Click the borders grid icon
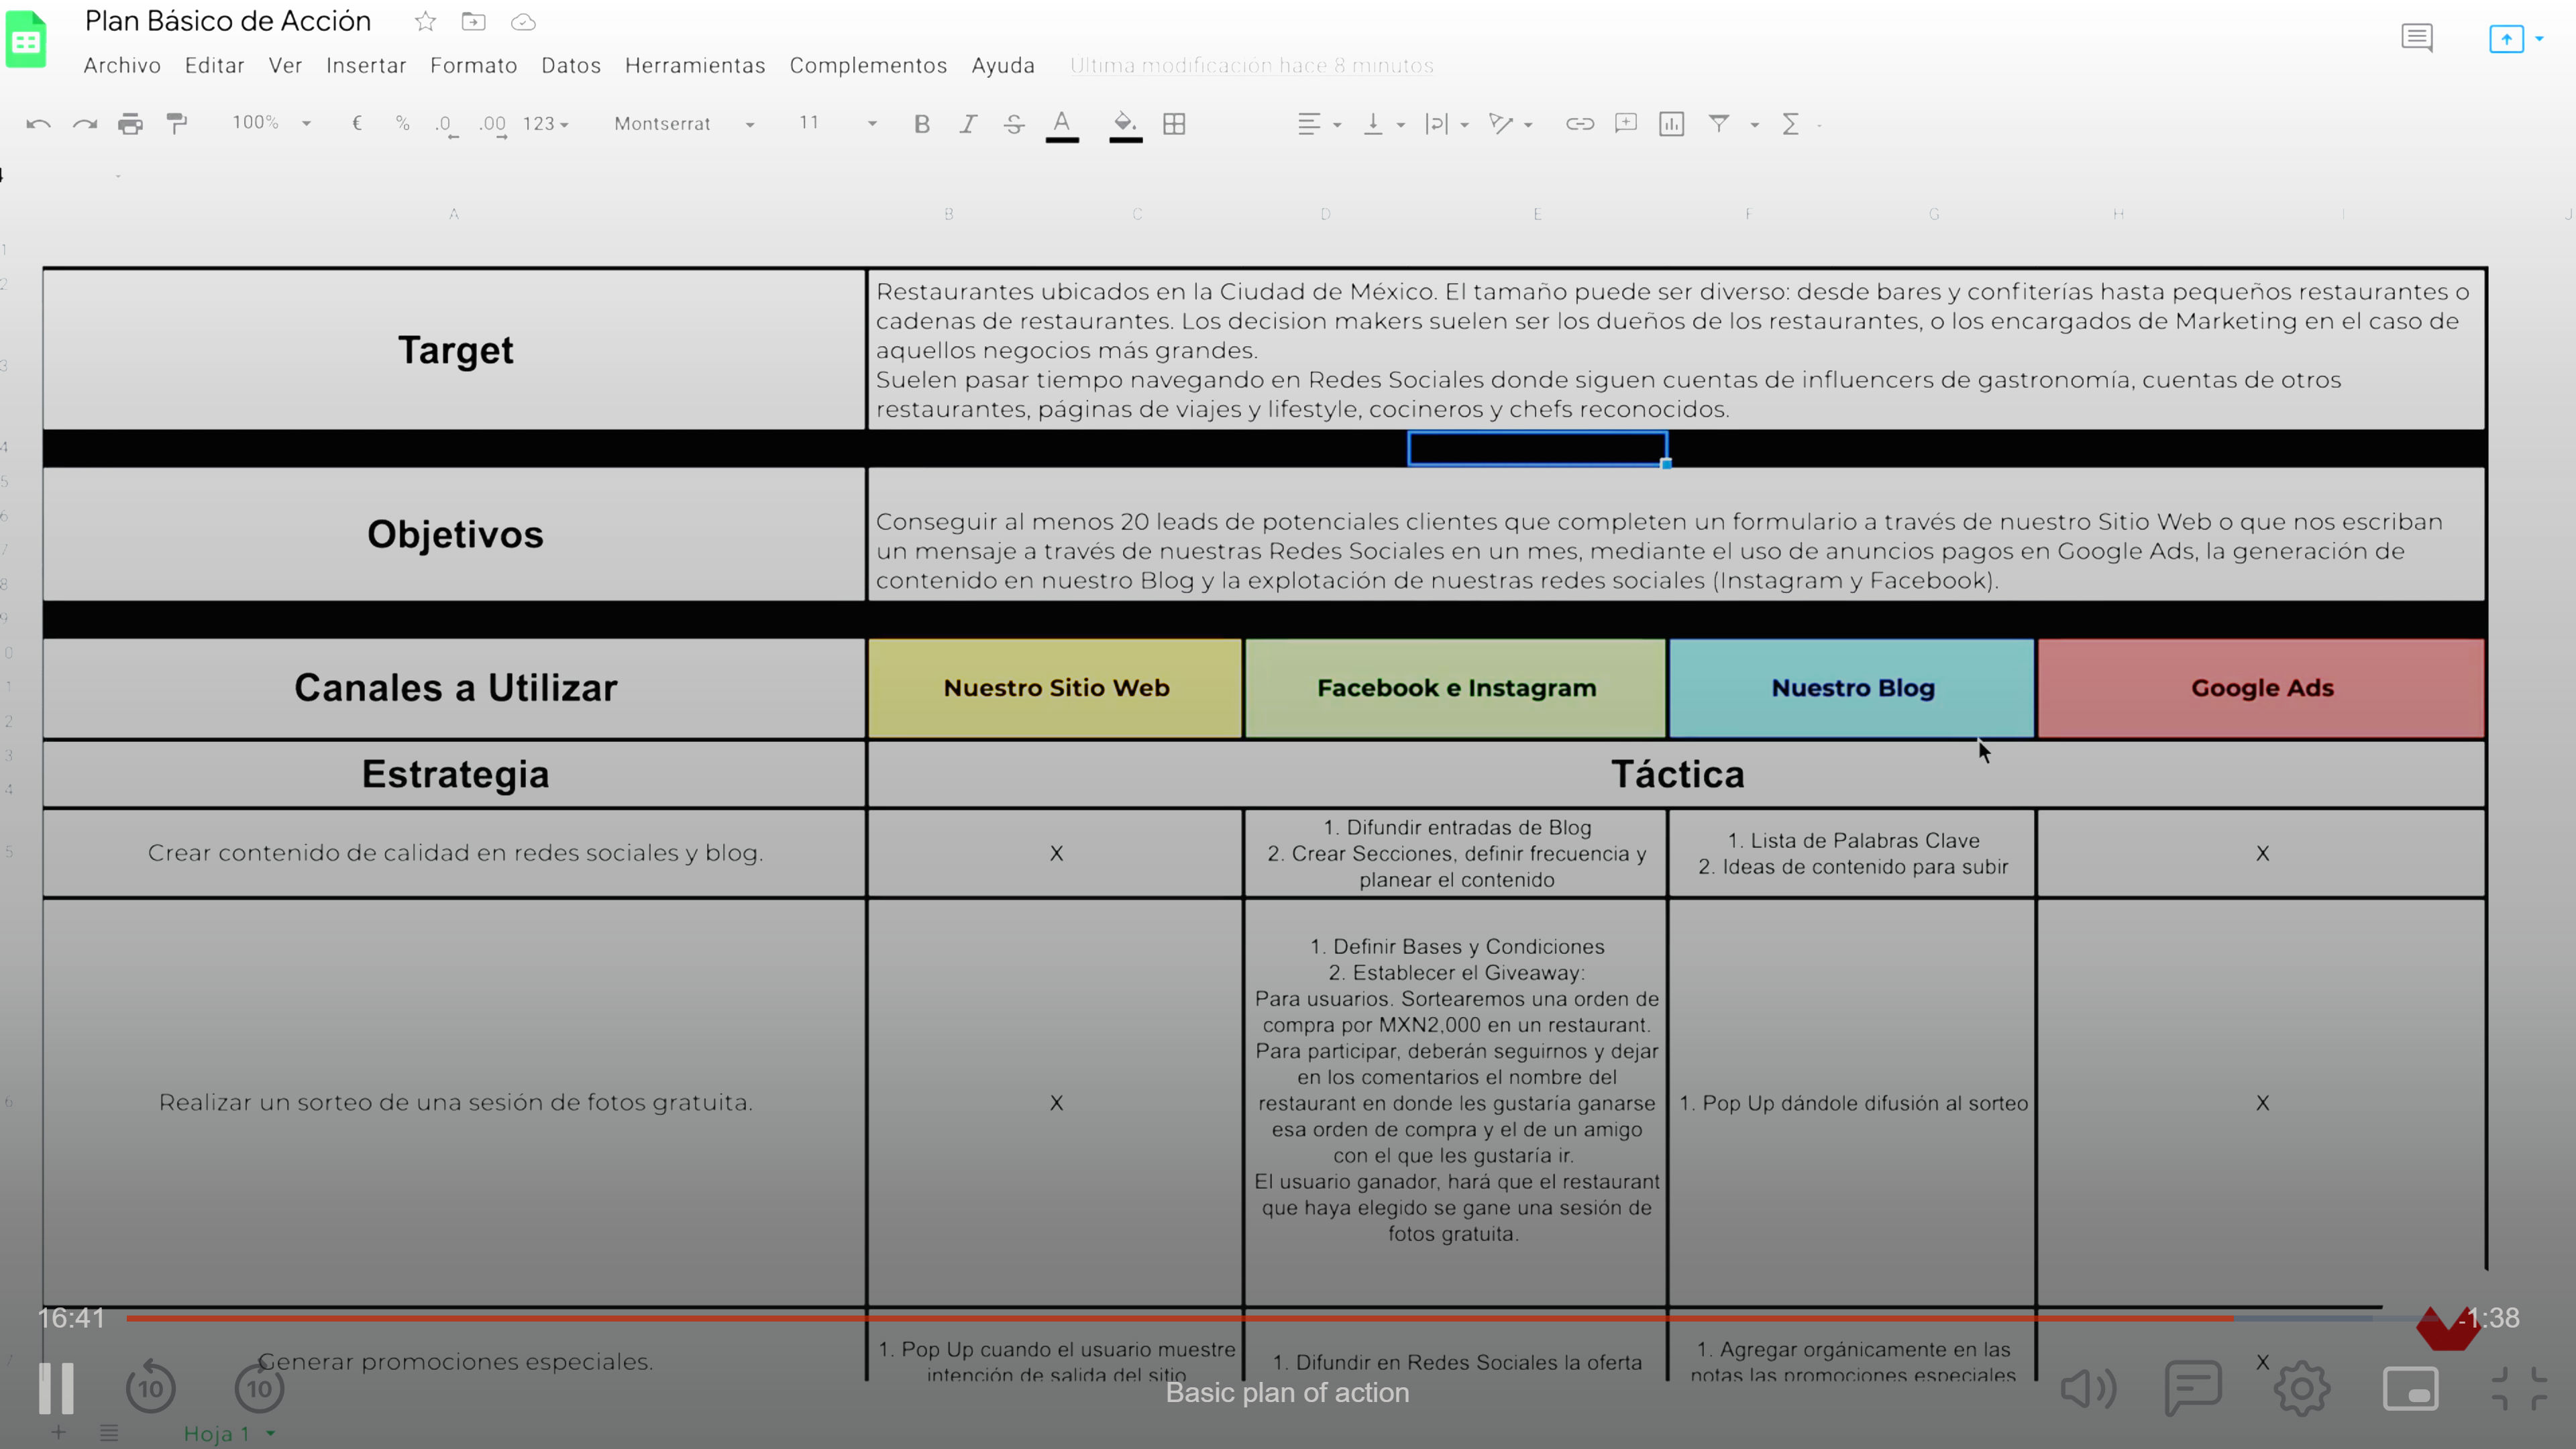 [x=1174, y=123]
